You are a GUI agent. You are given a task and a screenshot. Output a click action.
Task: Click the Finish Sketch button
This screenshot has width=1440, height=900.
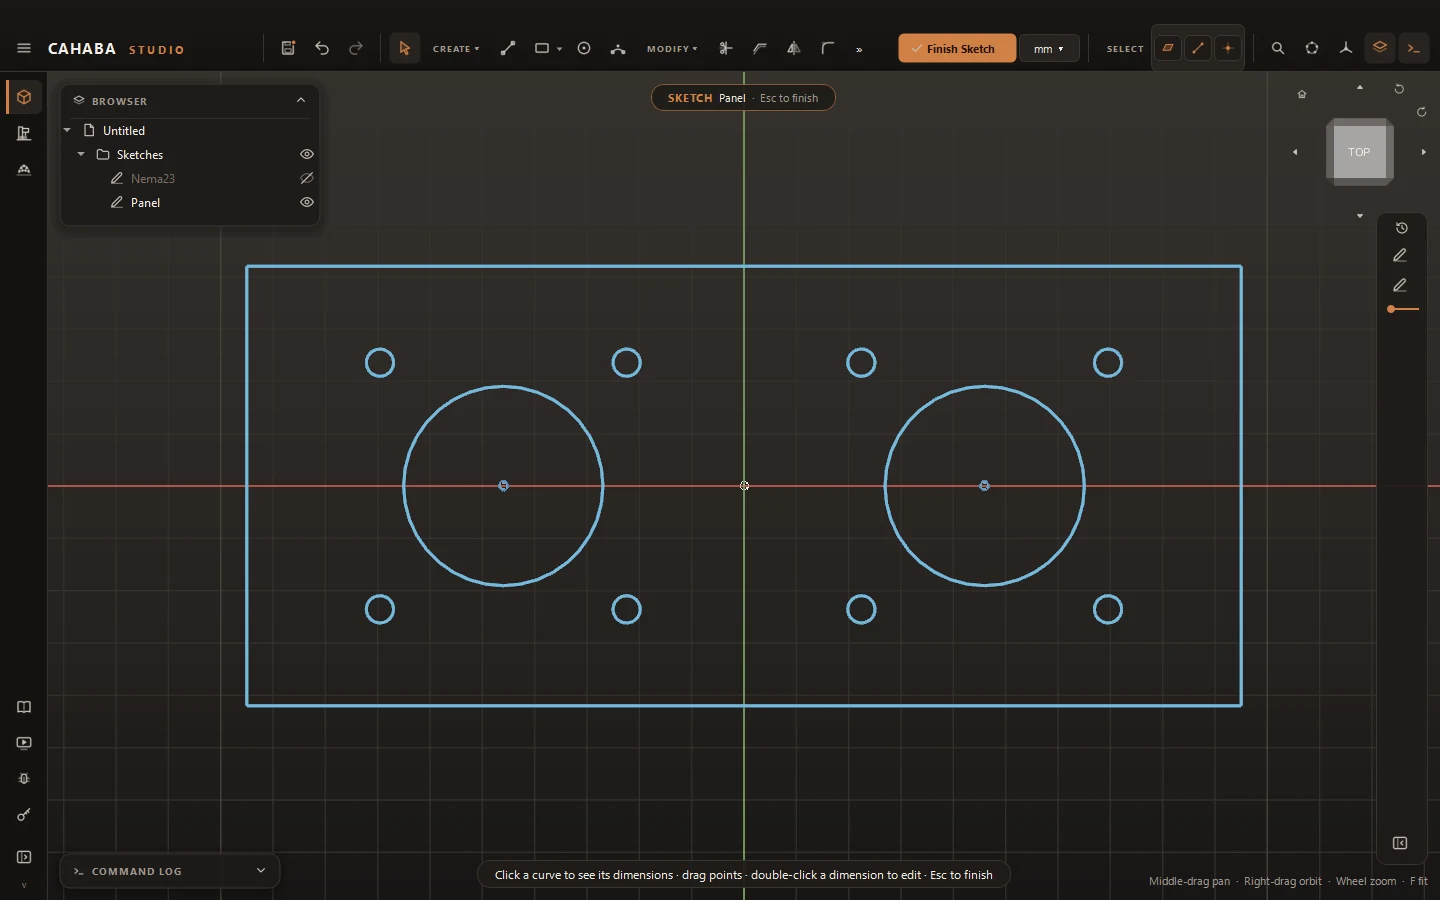(x=957, y=48)
